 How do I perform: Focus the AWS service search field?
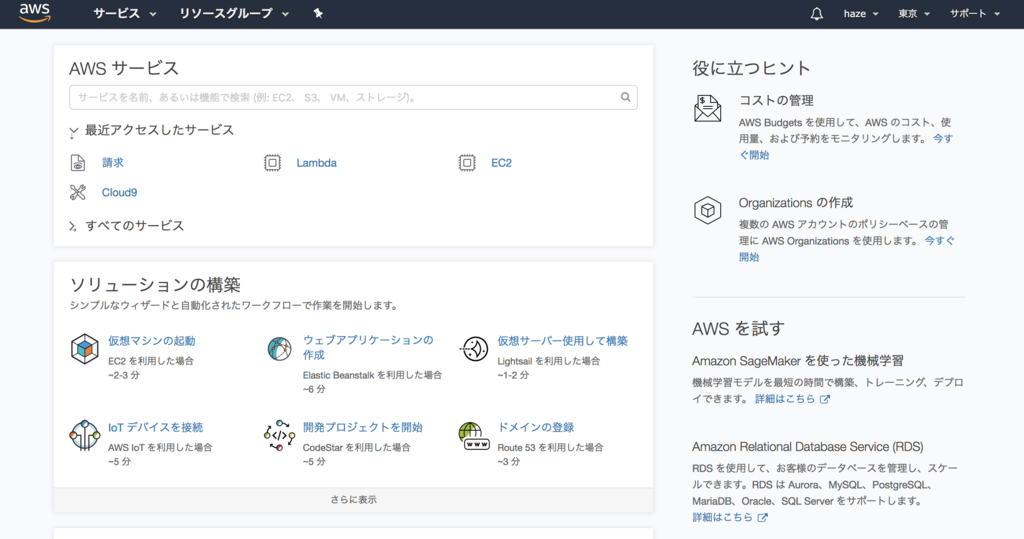[353, 97]
